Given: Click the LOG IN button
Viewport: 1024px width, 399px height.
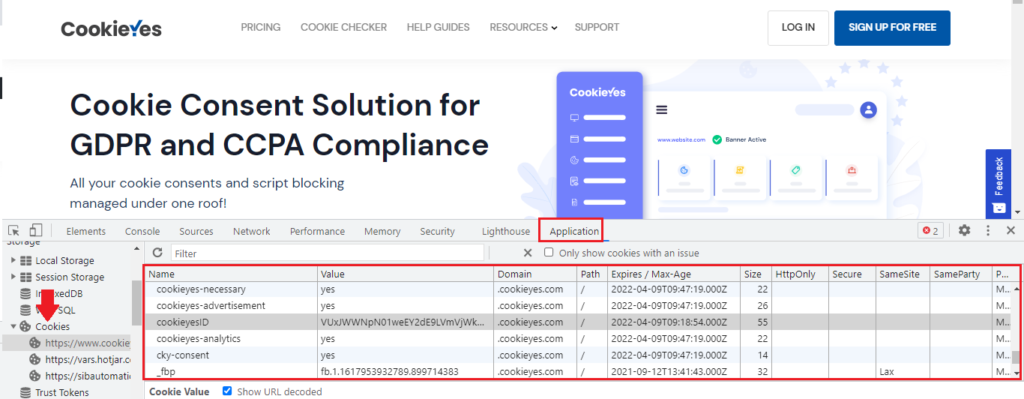Looking at the screenshot, I should [x=798, y=27].
